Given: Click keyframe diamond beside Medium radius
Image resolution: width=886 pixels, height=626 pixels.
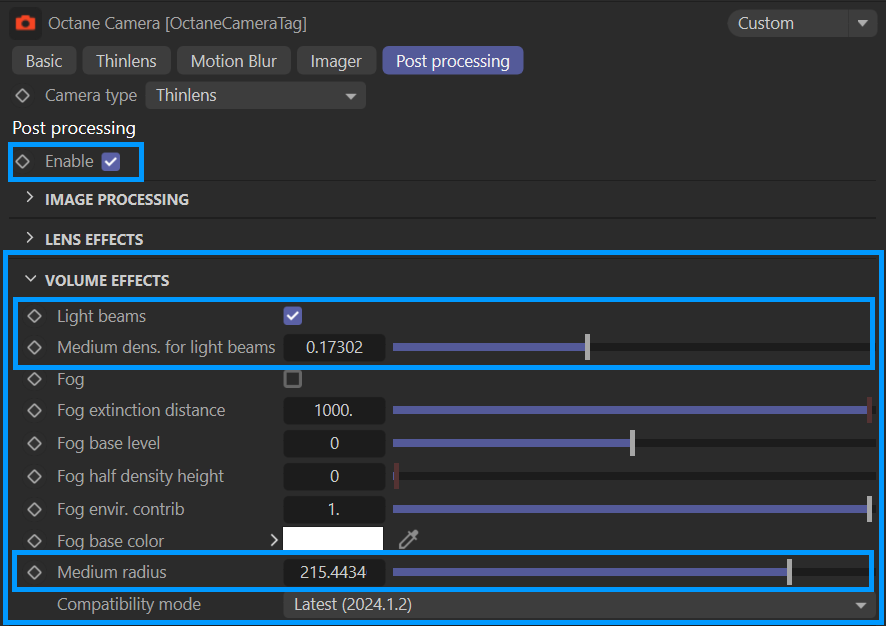Looking at the screenshot, I should click(35, 573).
